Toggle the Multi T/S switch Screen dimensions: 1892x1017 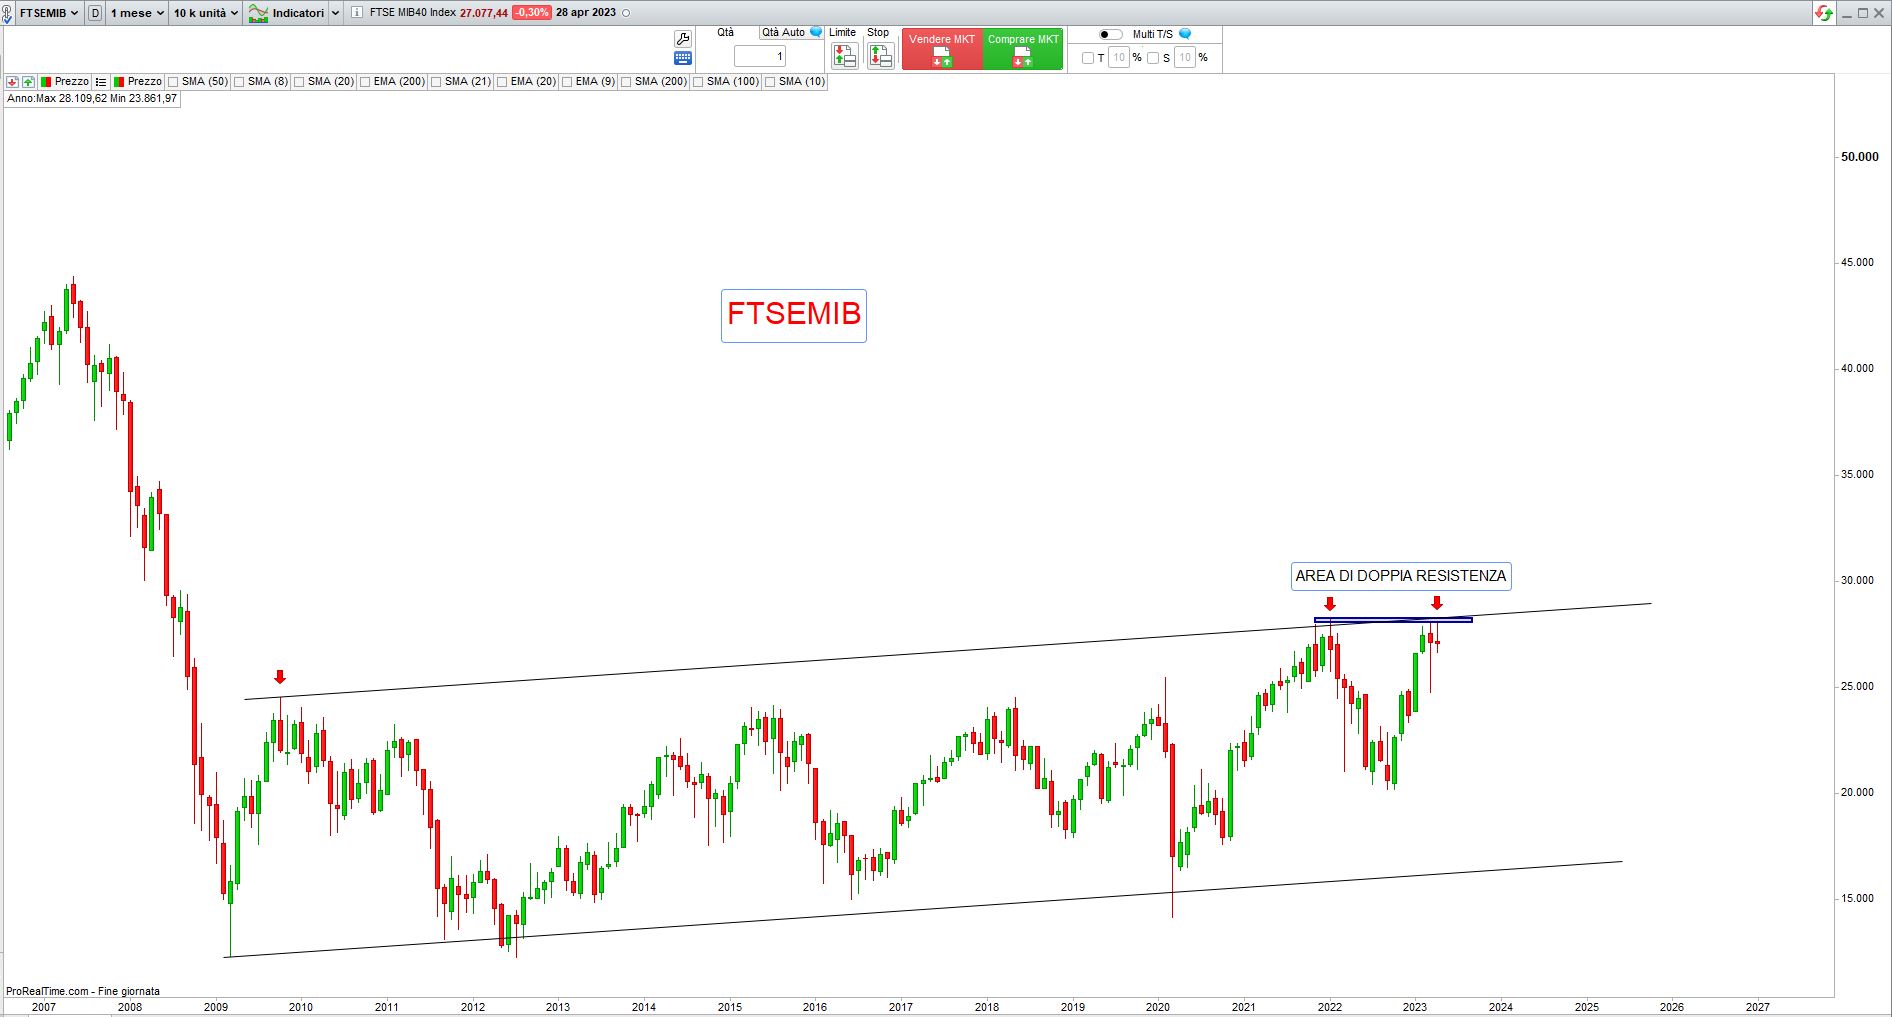tap(1110, 34)
